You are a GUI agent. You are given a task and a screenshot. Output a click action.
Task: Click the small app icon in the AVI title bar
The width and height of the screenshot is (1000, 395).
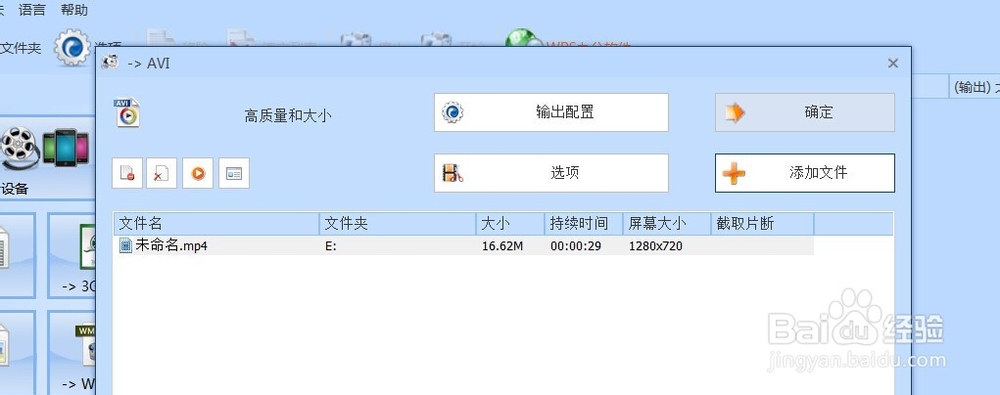(110, 63)
